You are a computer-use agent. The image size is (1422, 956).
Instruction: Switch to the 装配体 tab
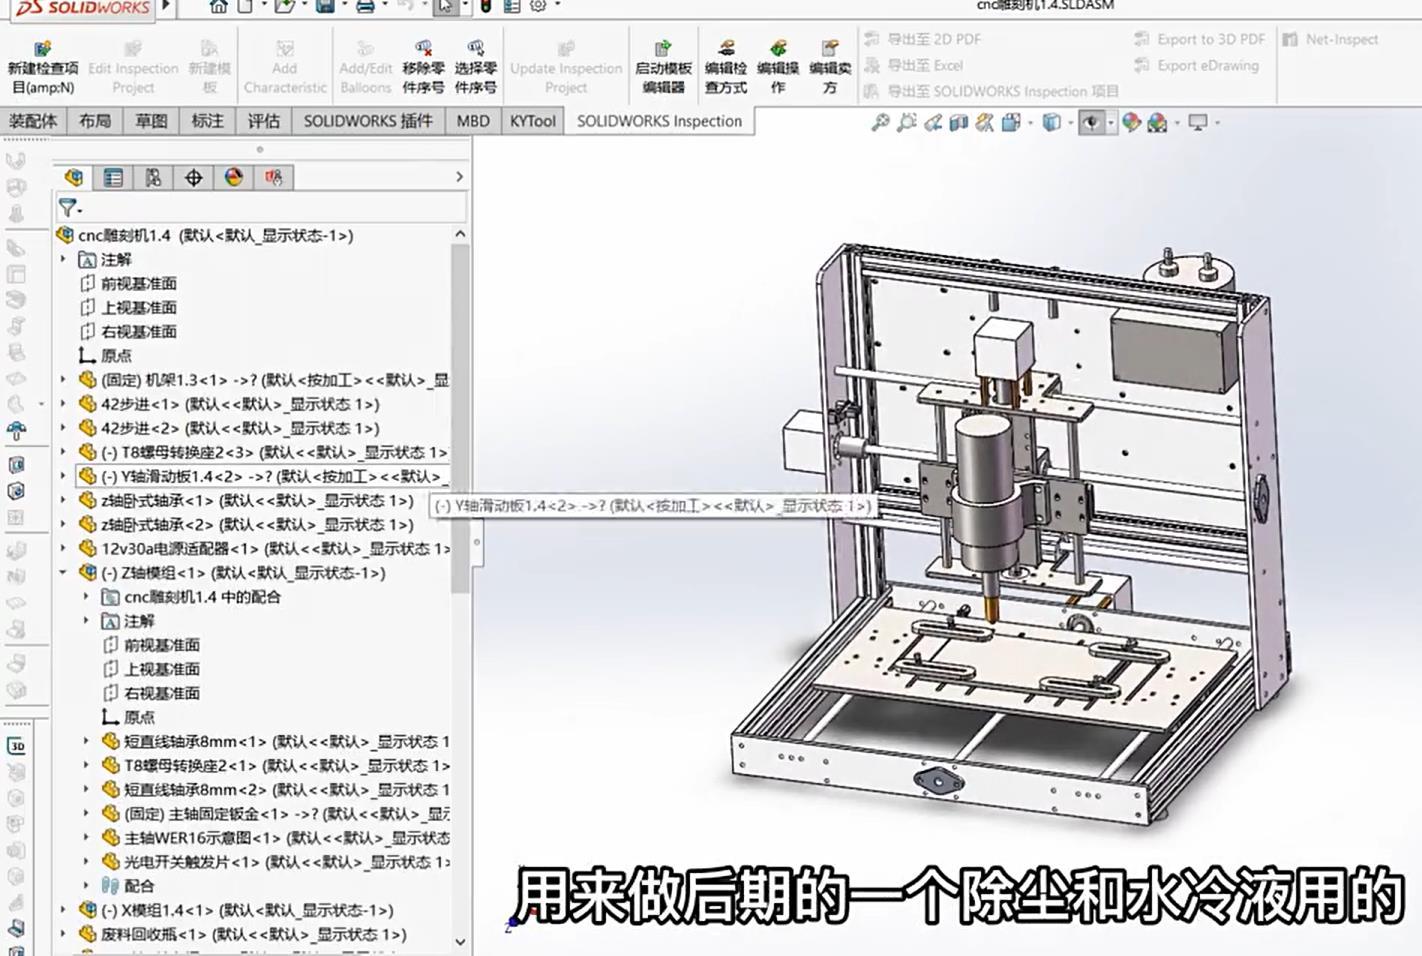coord(33,121)
